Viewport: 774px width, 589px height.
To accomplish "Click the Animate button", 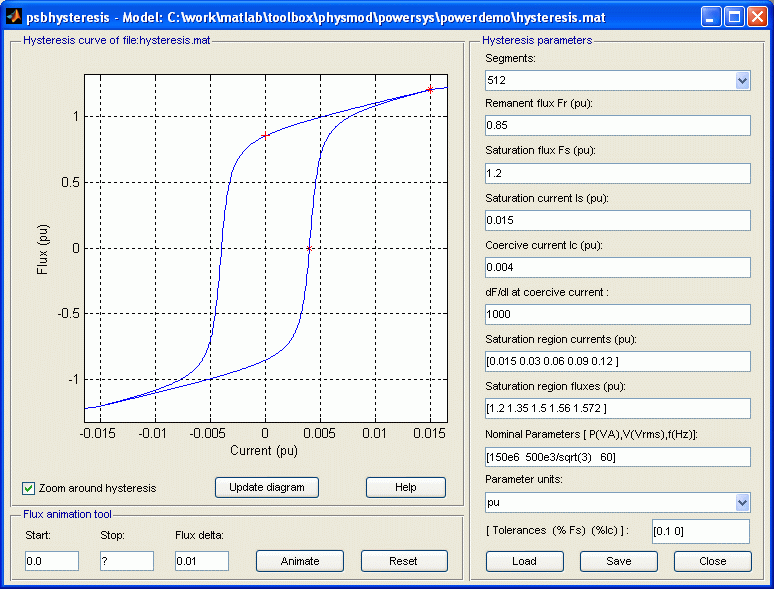I will [300, 561].
